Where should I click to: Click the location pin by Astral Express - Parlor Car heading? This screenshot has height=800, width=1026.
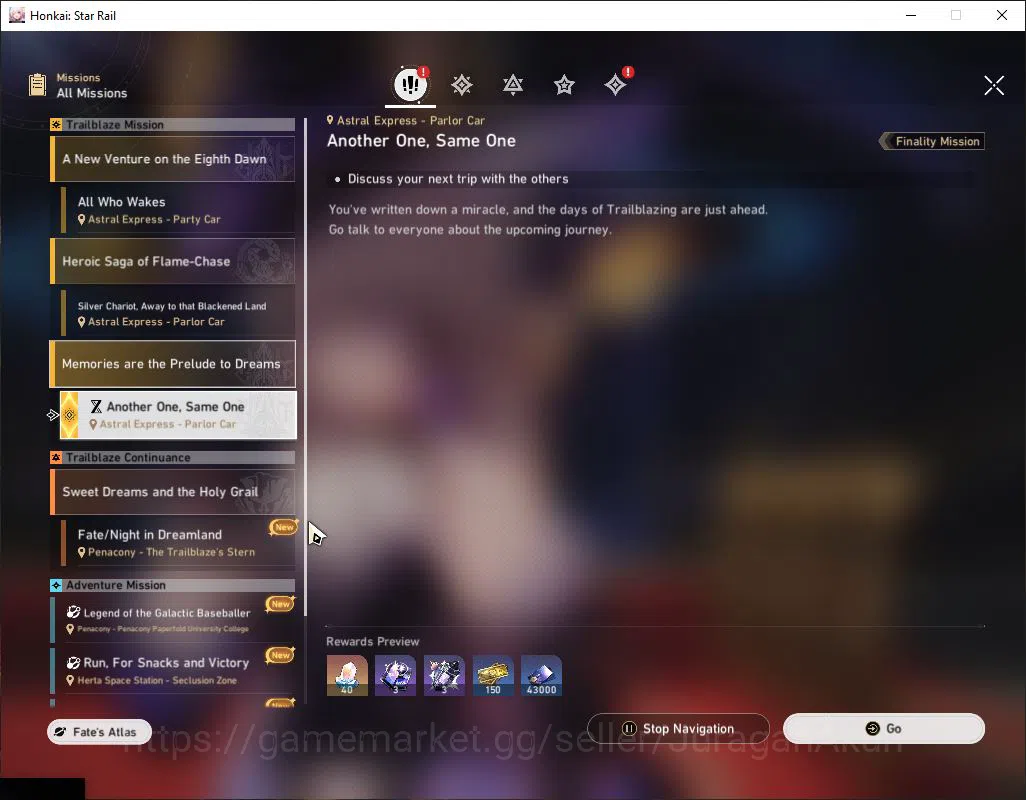click(x=330, y=120)
